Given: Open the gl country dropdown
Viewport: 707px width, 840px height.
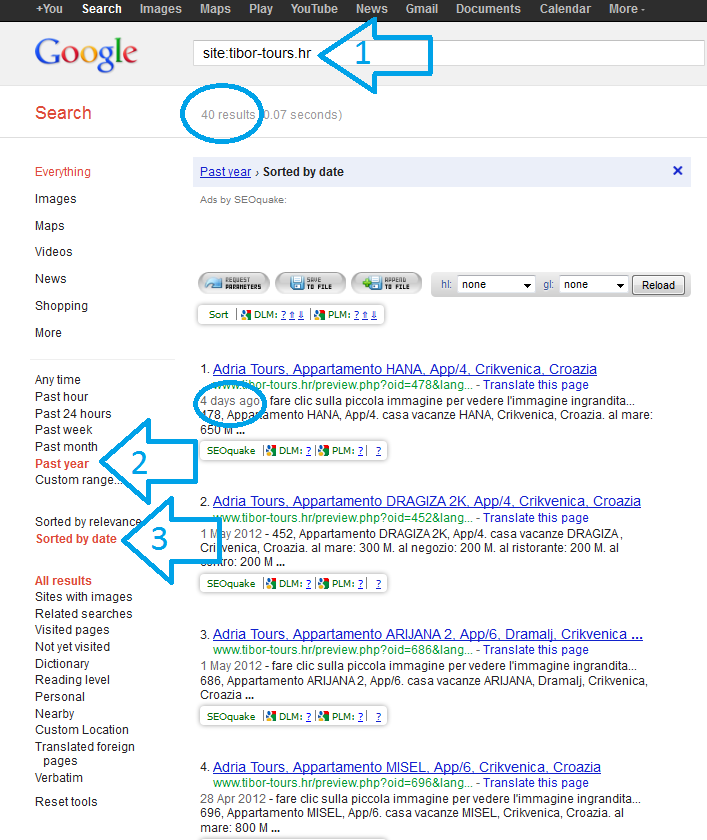Looking at the screenshot, I should [594, 285].
